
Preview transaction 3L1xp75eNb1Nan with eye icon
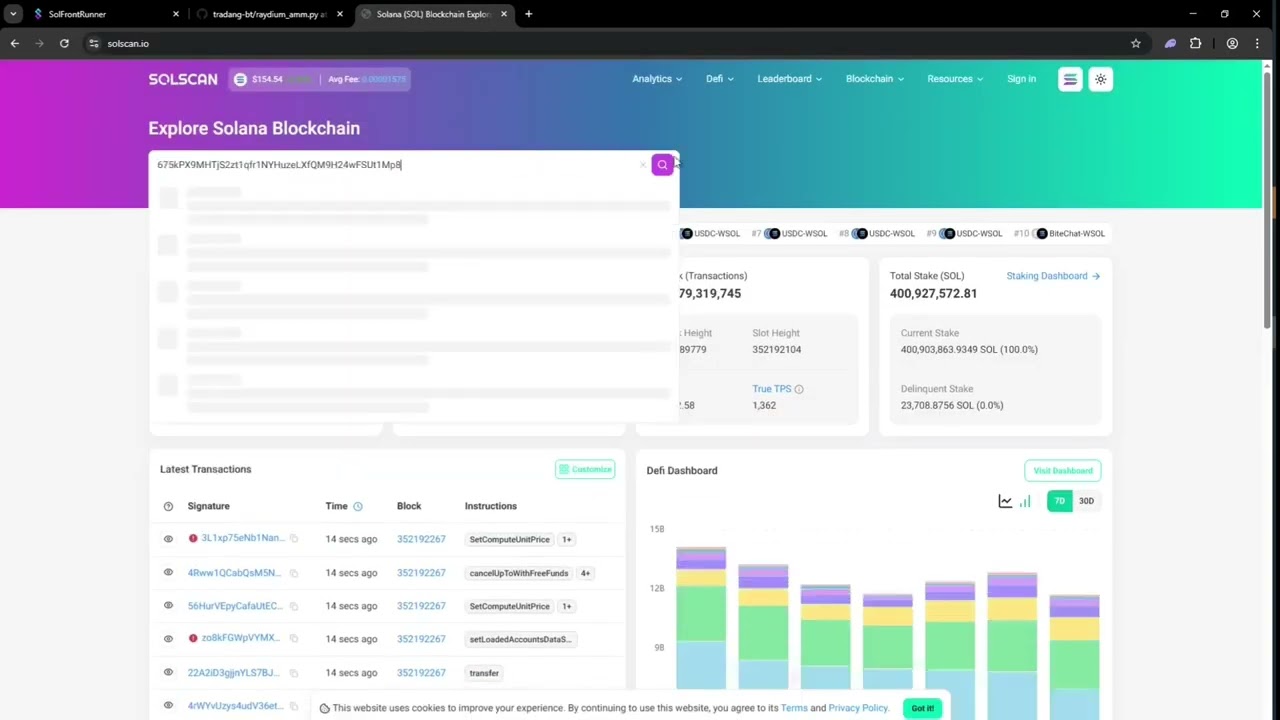(x=168, y=539)
